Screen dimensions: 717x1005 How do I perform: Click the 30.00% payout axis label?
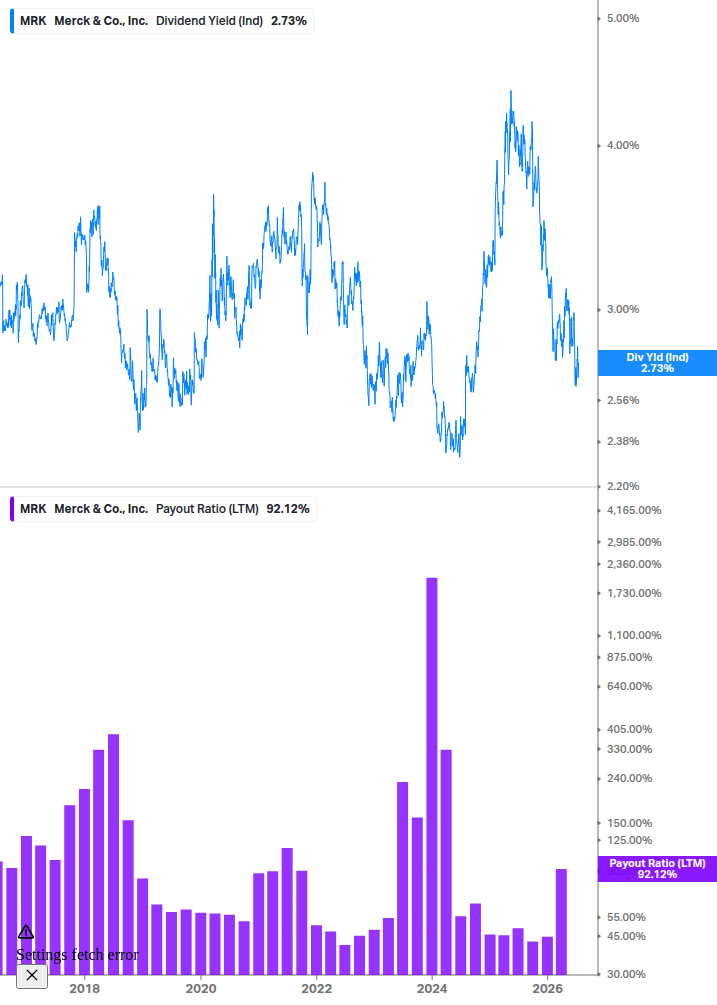tap(626, 974)
